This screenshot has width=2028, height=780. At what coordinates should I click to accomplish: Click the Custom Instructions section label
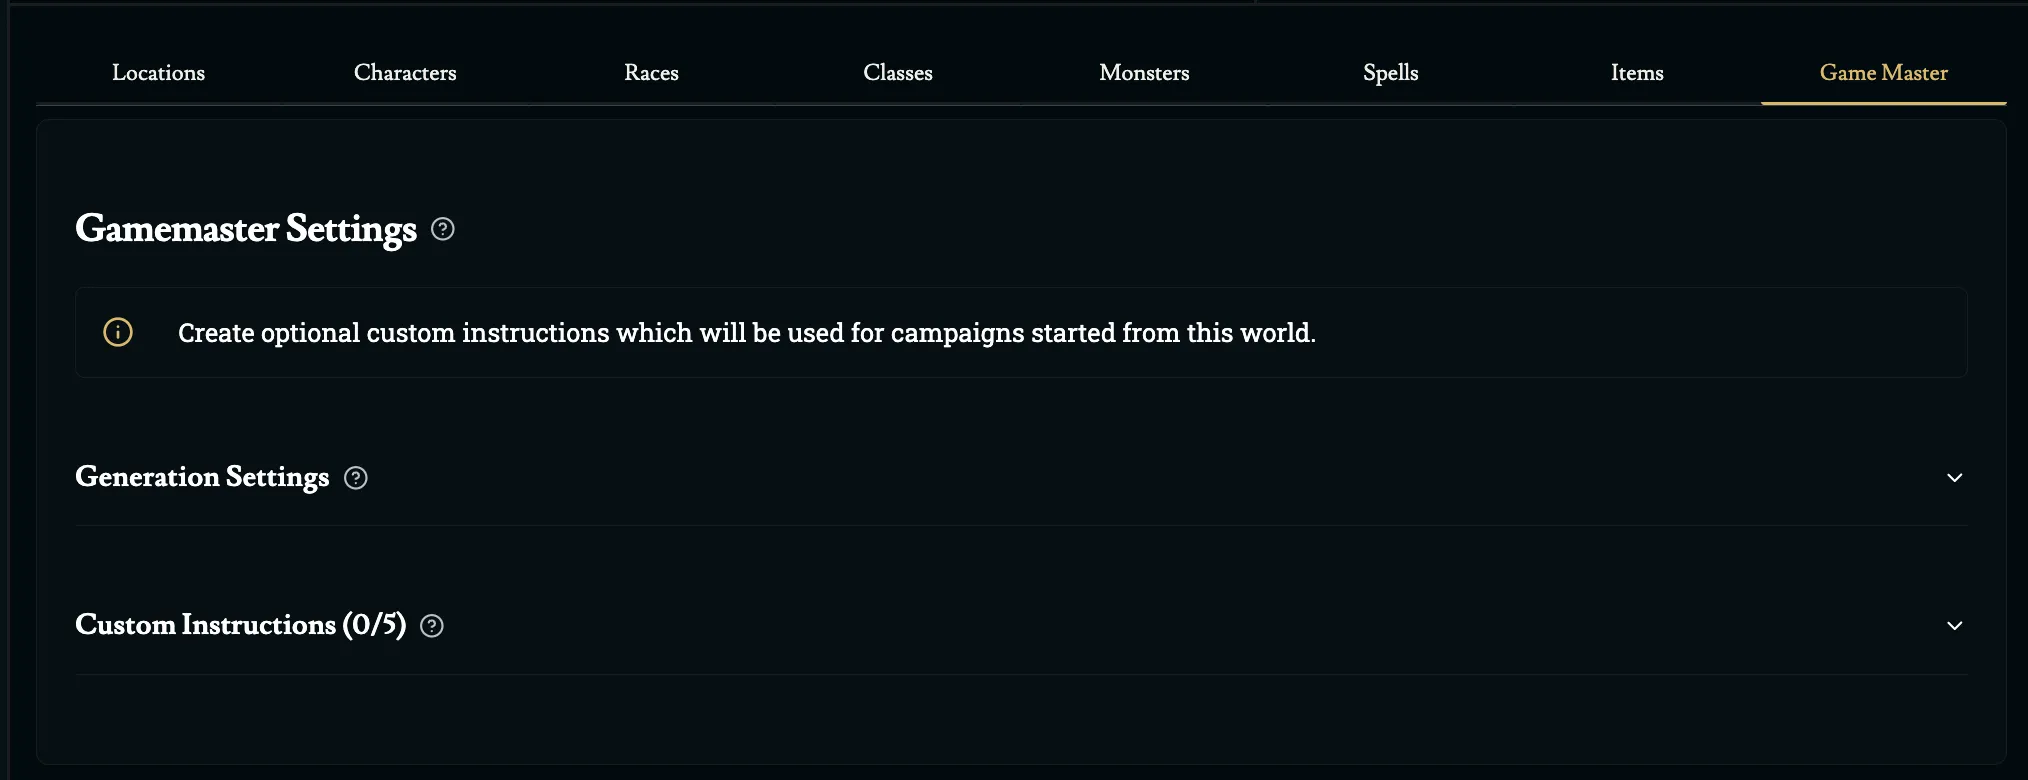coord(205,625)
